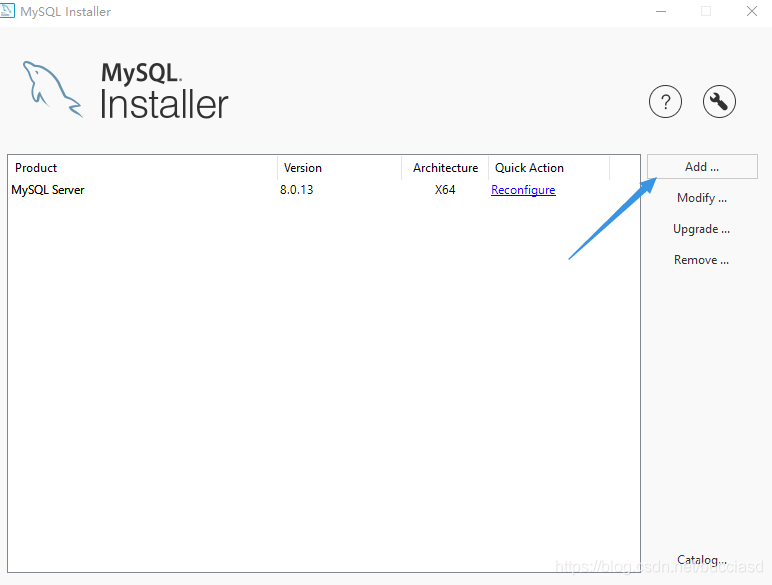Click the 8.0.13 version cell
Viewport: 772px width, 585px height.
pyautogui.click(x=296, y=190)
